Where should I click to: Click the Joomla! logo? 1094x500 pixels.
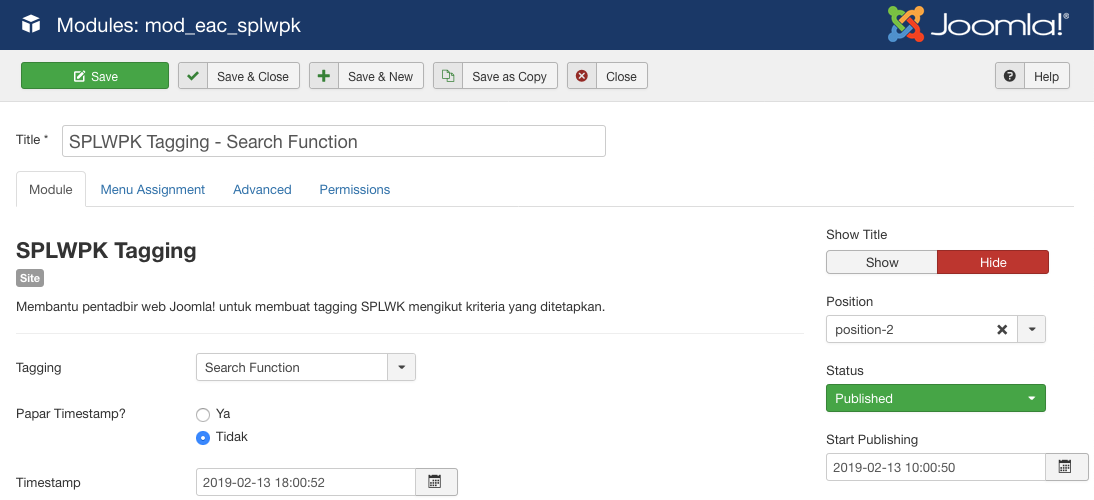978,25
